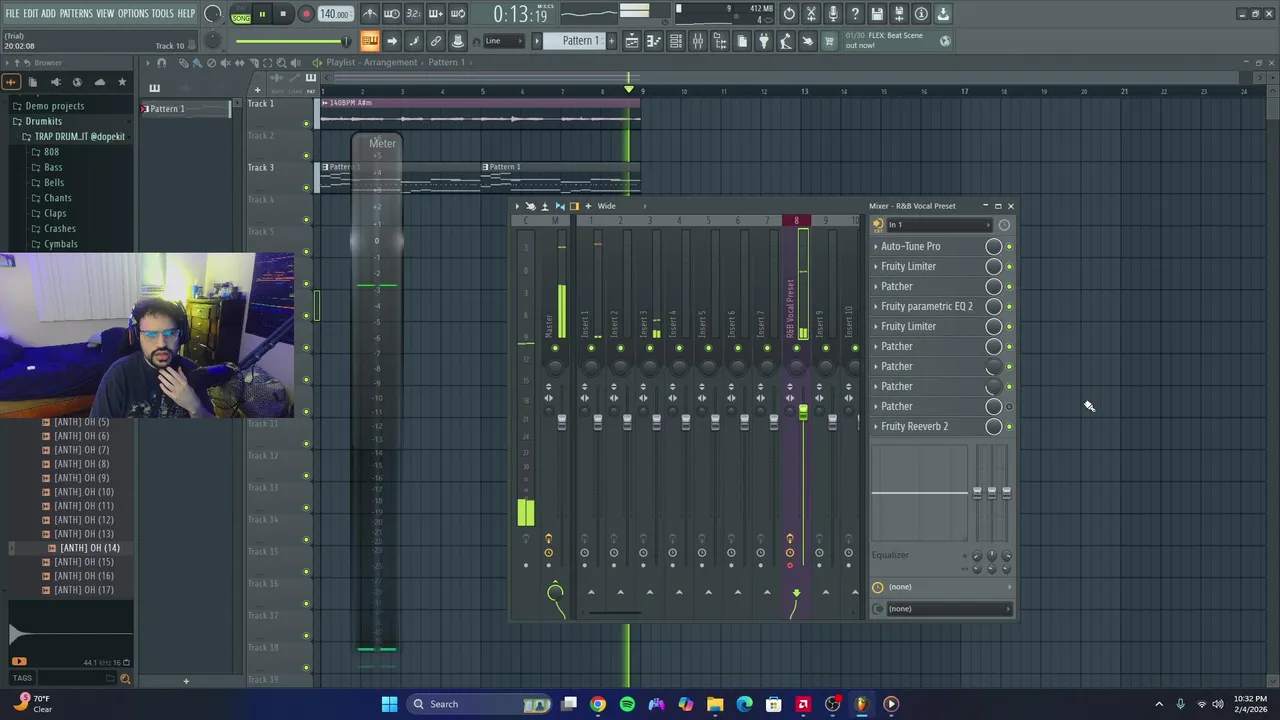Select mixer track Insert 3
The height and width of the screenshot is (720, 1280).
pyautogui.click(x=643, y=323)
